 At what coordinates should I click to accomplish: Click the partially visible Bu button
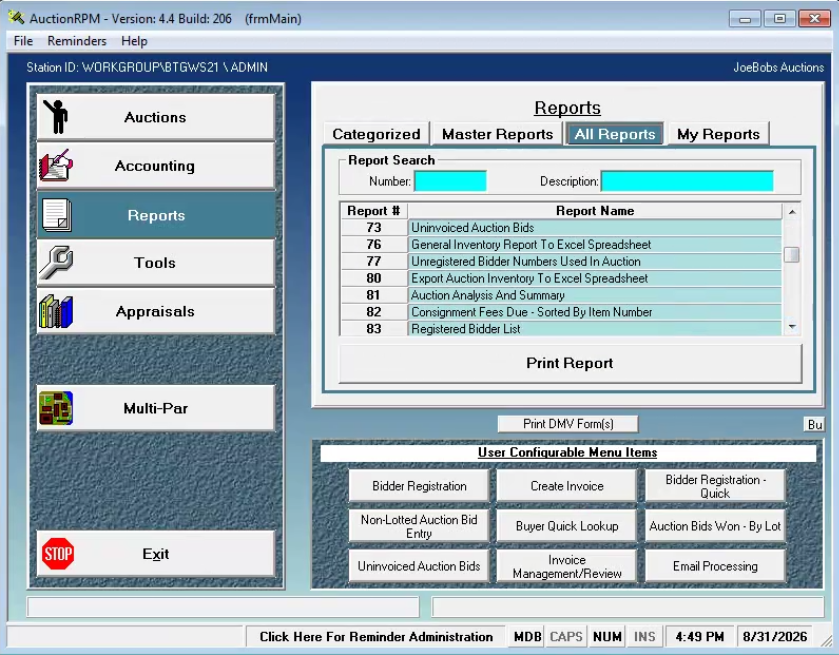point(814,424)
